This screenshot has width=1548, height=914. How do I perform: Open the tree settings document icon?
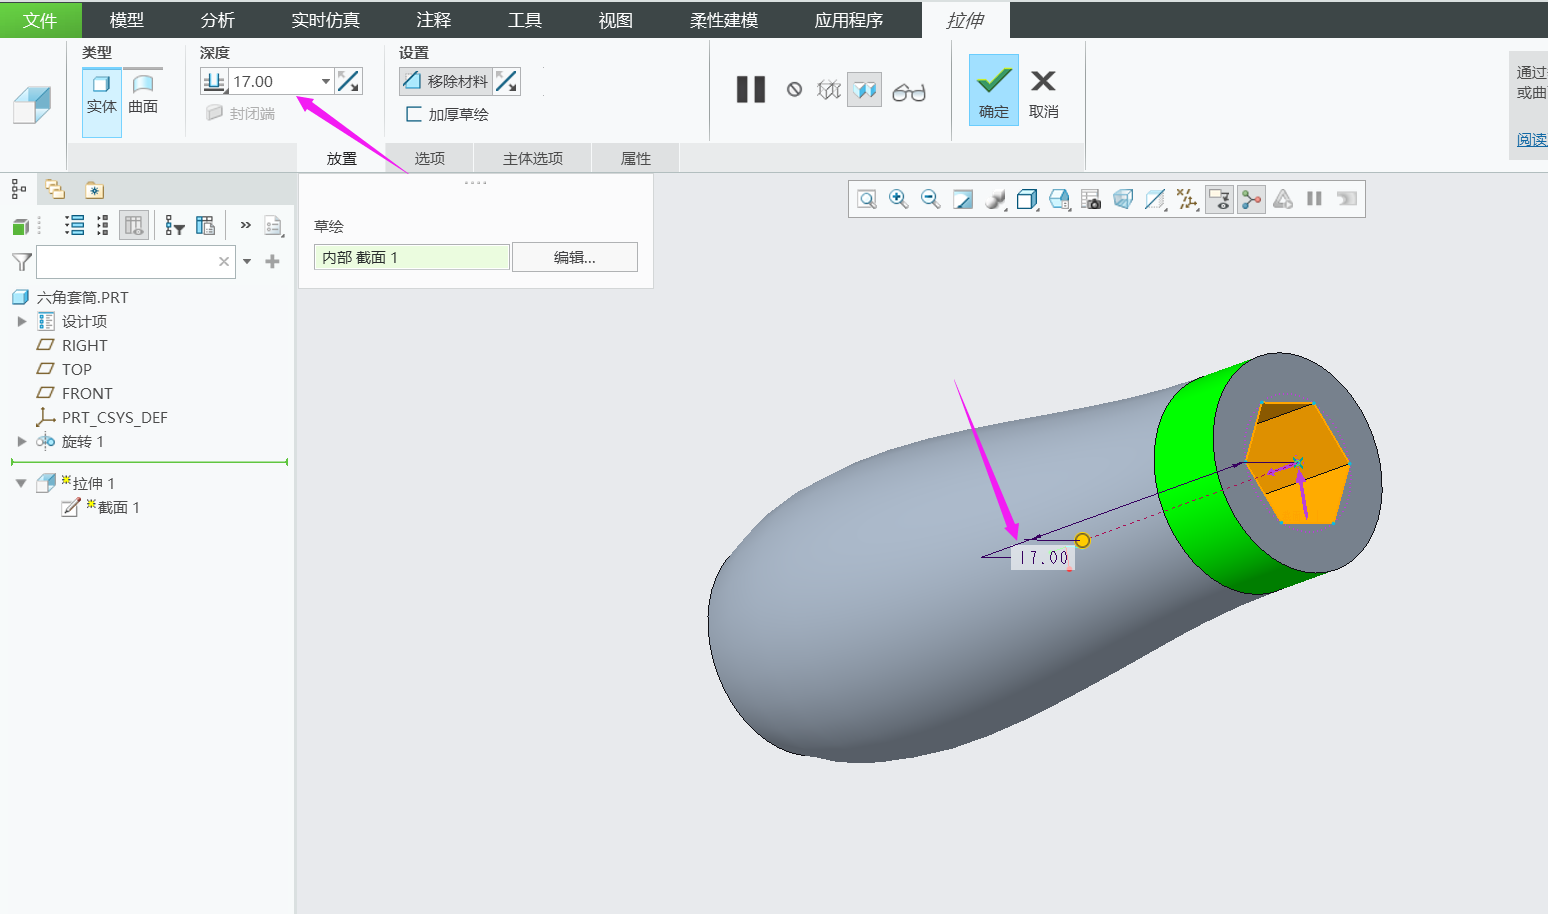tap(273, 225)
